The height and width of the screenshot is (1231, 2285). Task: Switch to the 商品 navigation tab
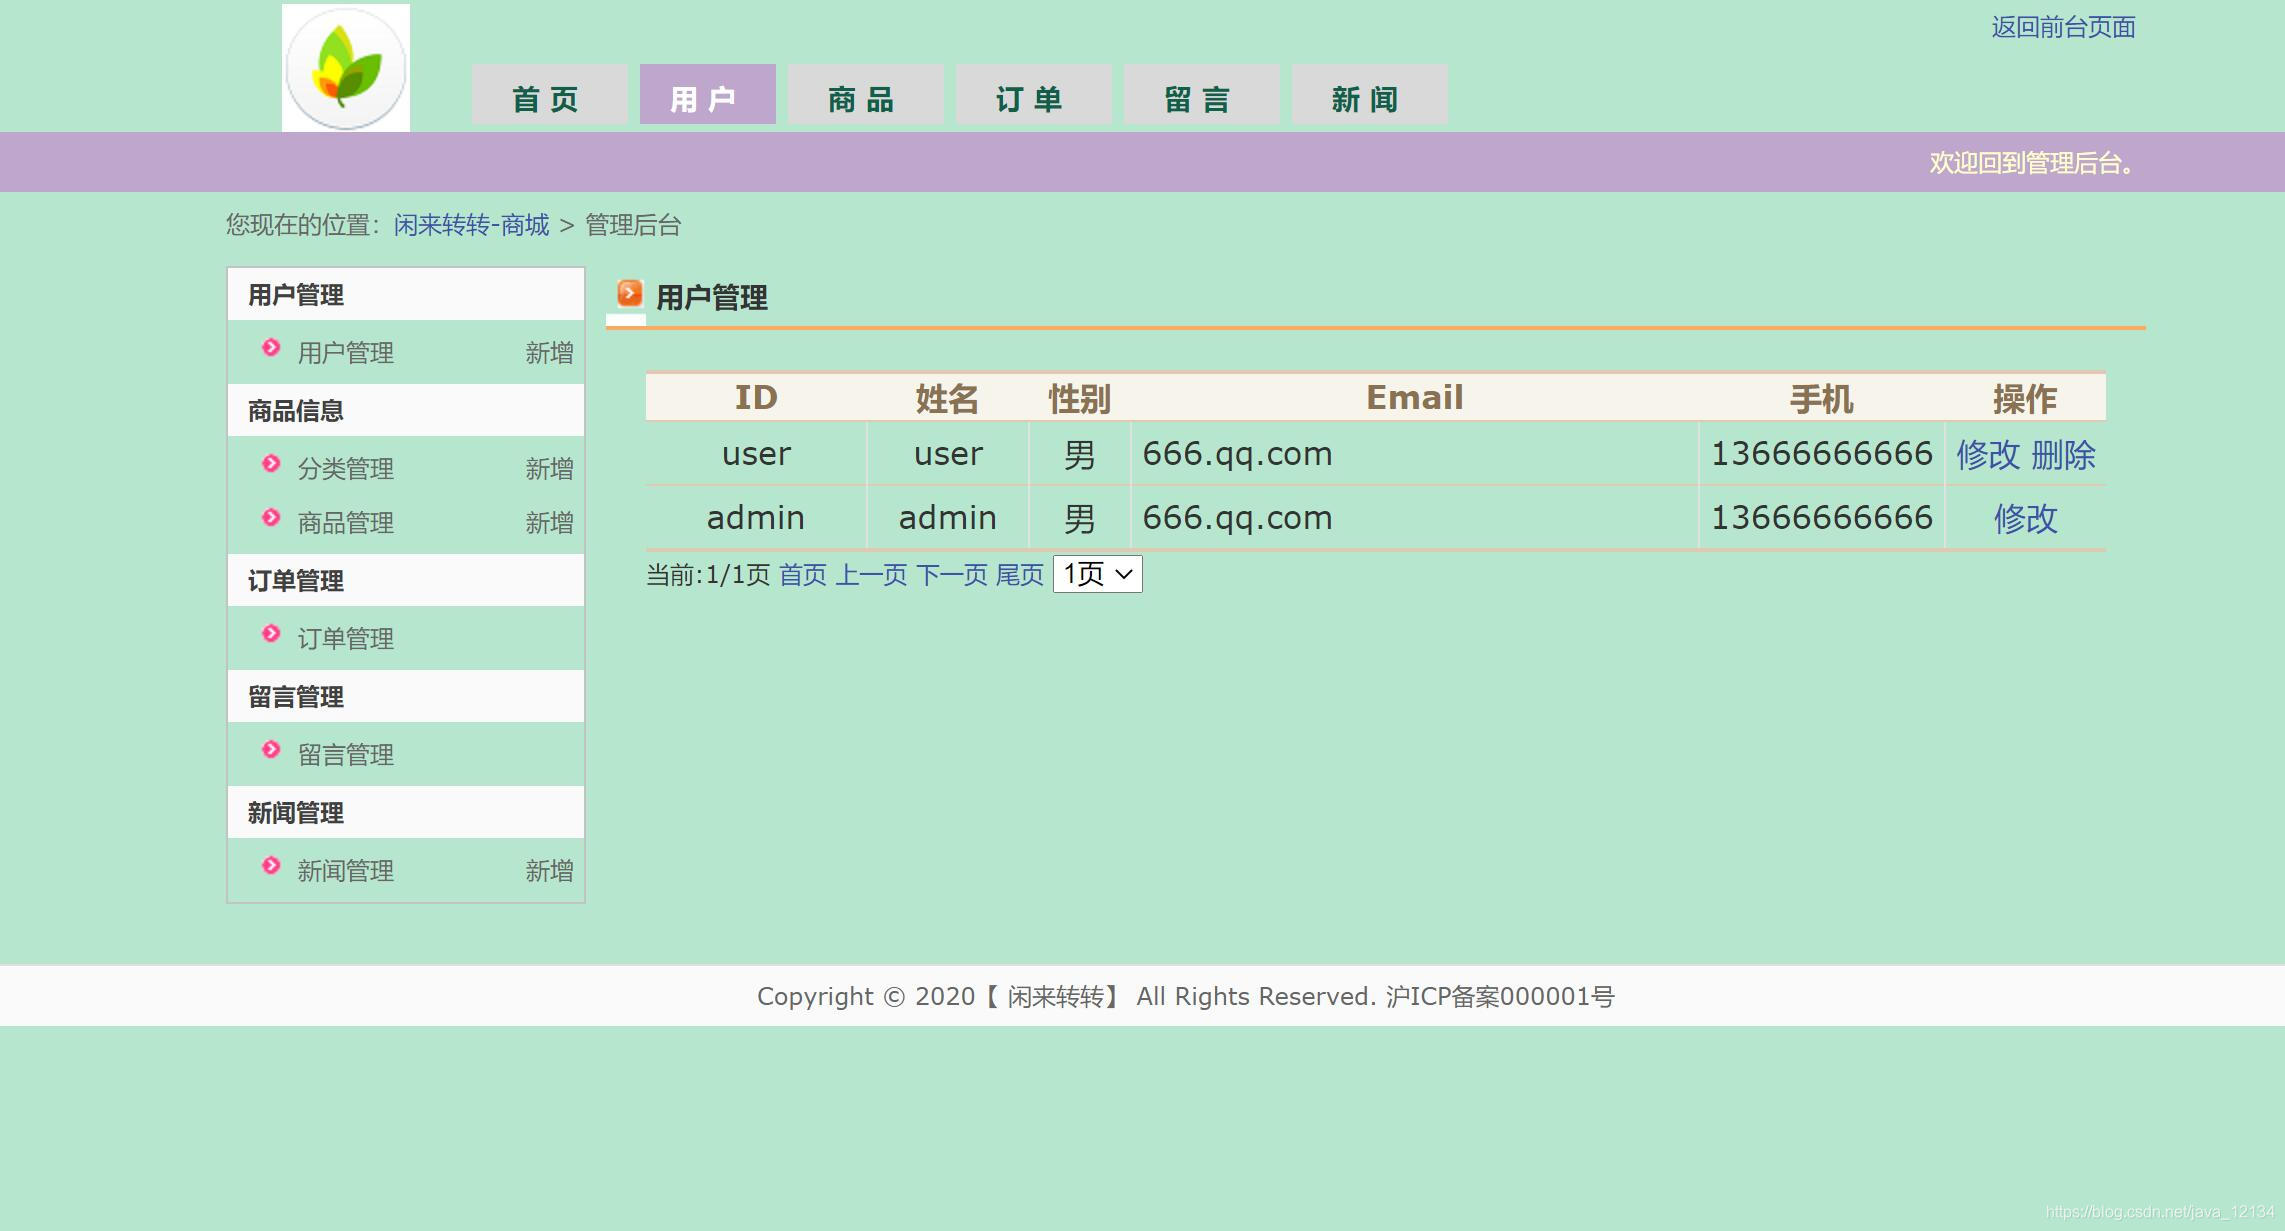pos(865,97)
